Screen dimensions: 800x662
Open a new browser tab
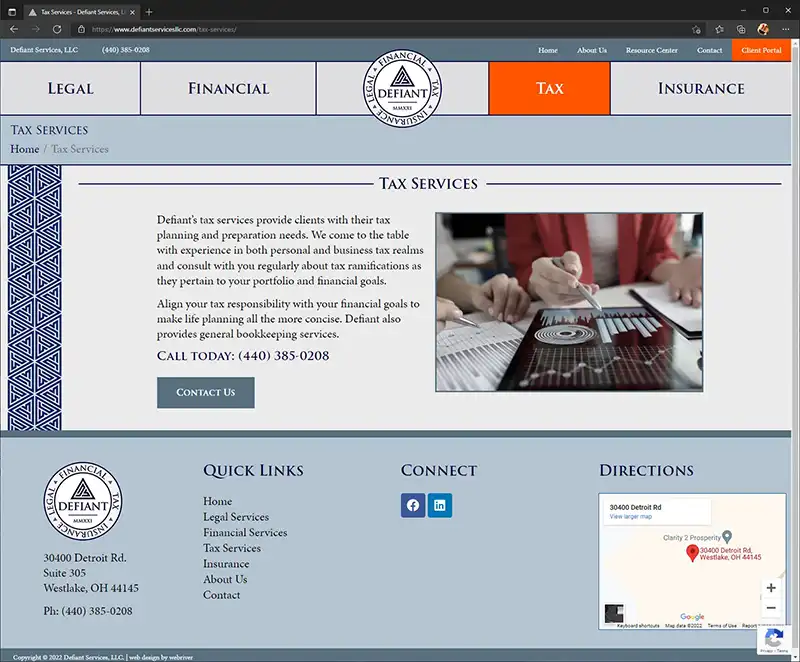pyautogui.click(x=149, y=12)
